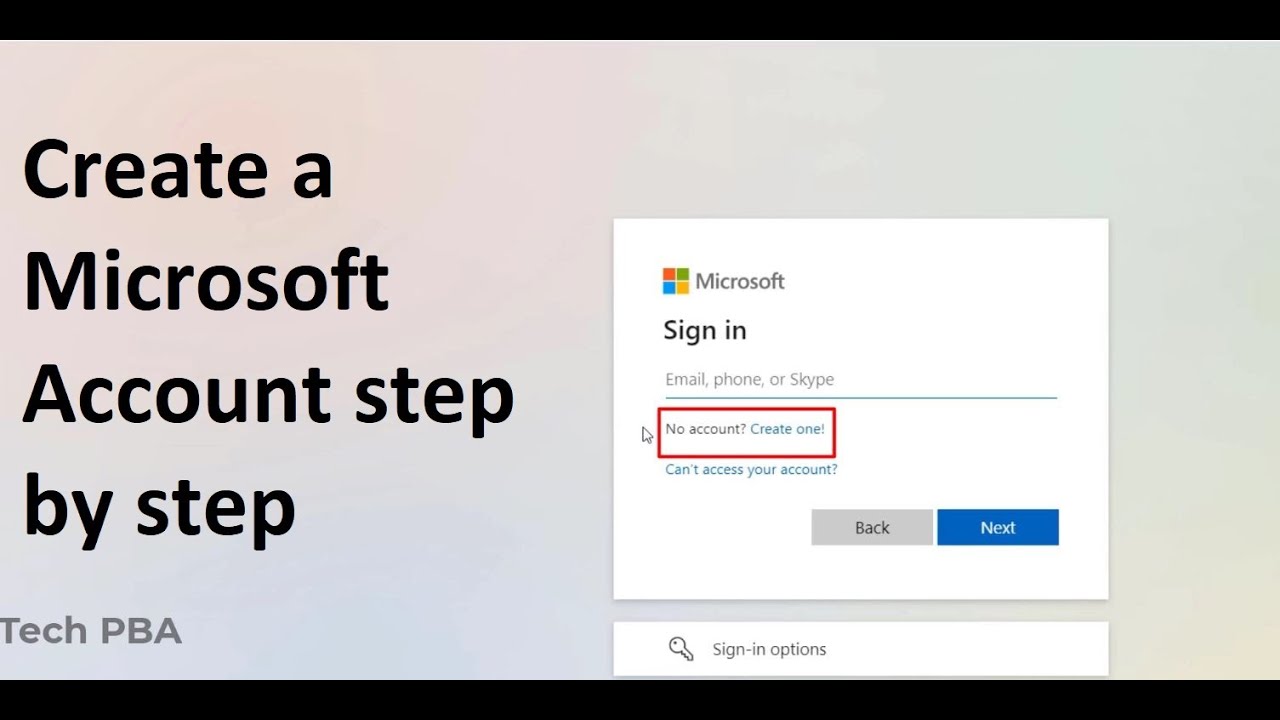The height and width of the screenshot is (720, 1280).
Task: Follow the 'Can't access your account?' link
Action: pos(751,469)
